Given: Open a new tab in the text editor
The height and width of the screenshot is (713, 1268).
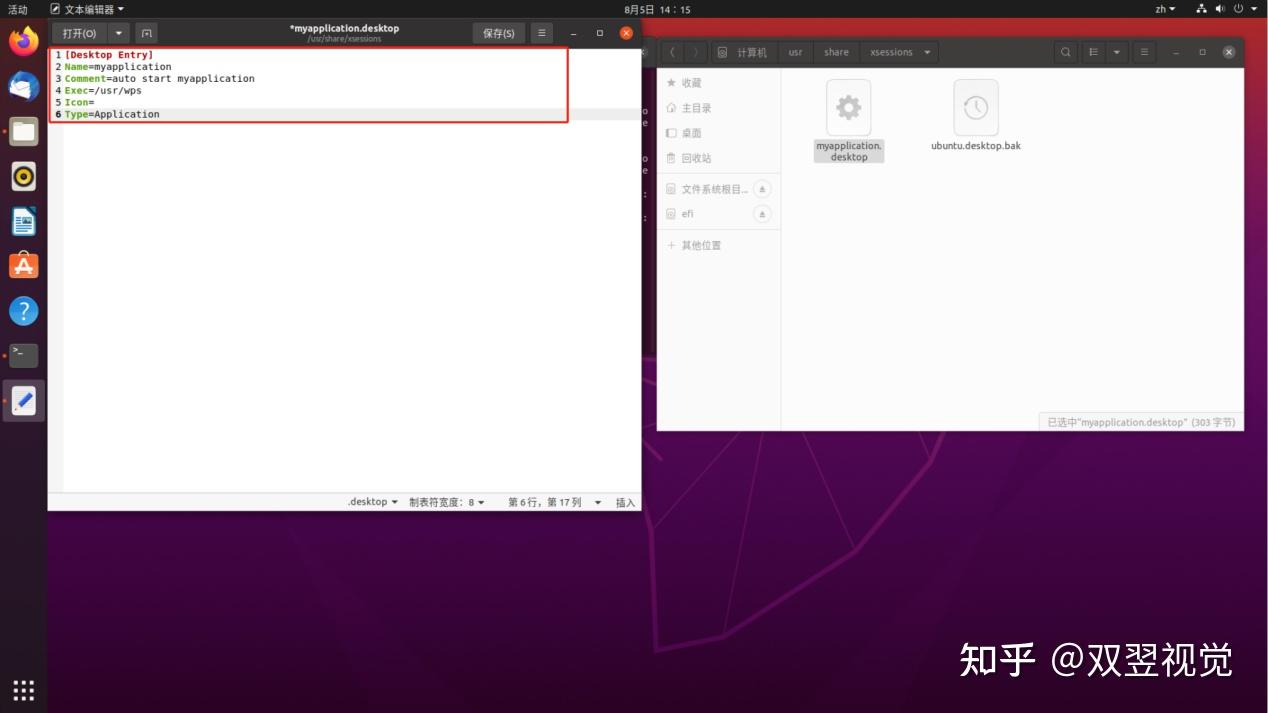Looking at the screenshot, I should tap(146, 33).
